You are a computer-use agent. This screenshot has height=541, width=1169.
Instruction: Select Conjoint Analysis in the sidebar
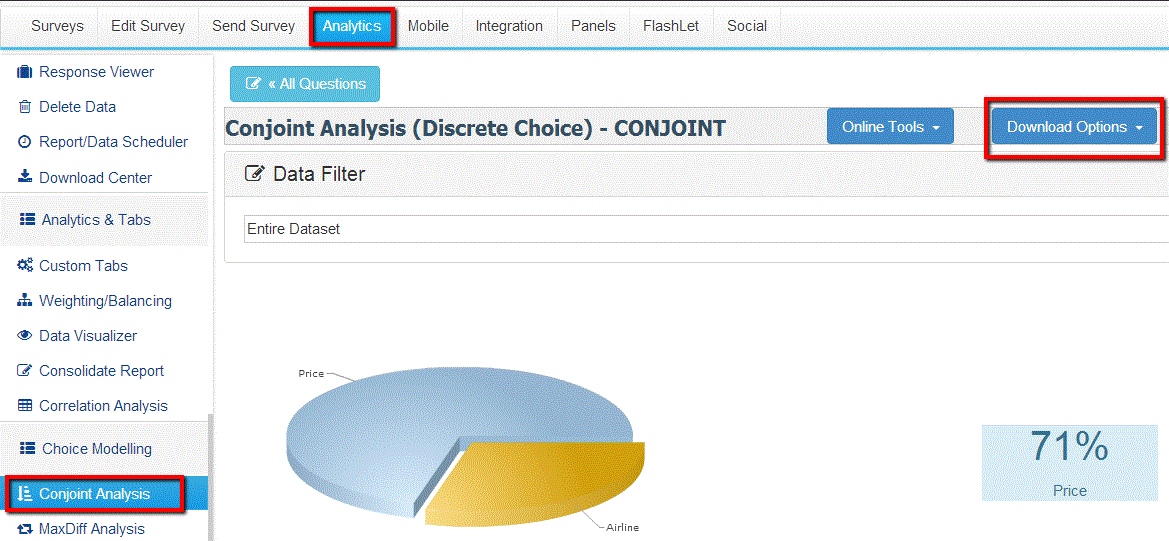pos(95,494)
